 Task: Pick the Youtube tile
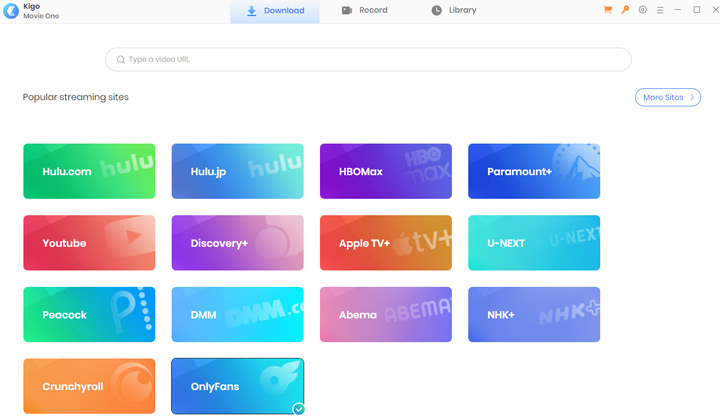click(89, 243)
